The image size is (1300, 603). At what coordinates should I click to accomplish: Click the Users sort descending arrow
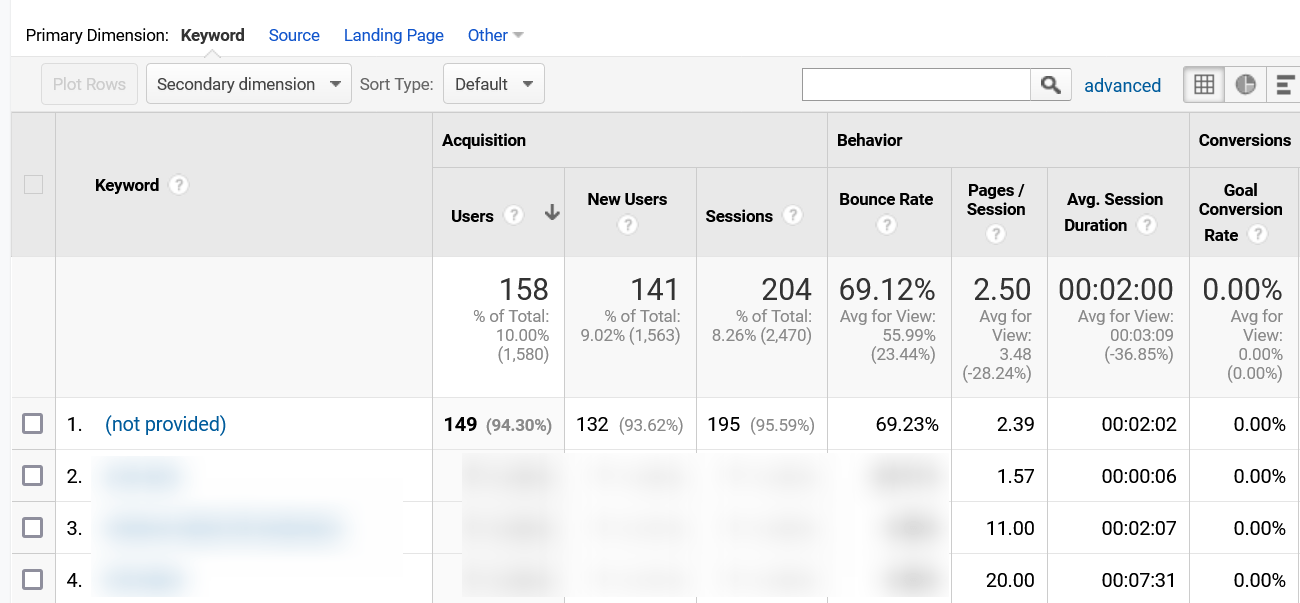coord(551,213)
